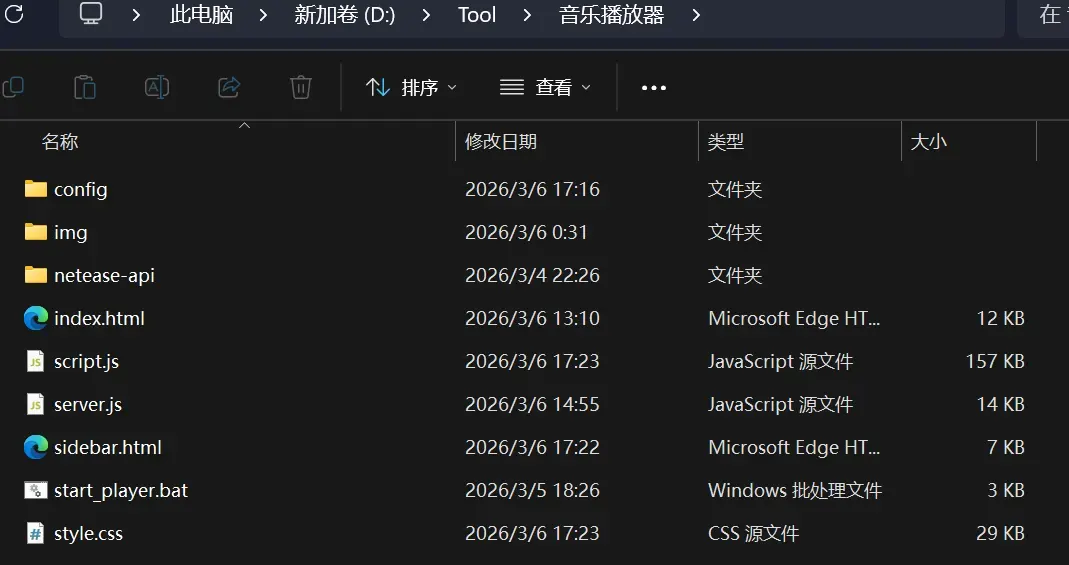1069x565 pixels.
Task: Click the img folder icon
Action: pyautogui.click(x=35, y=232)
